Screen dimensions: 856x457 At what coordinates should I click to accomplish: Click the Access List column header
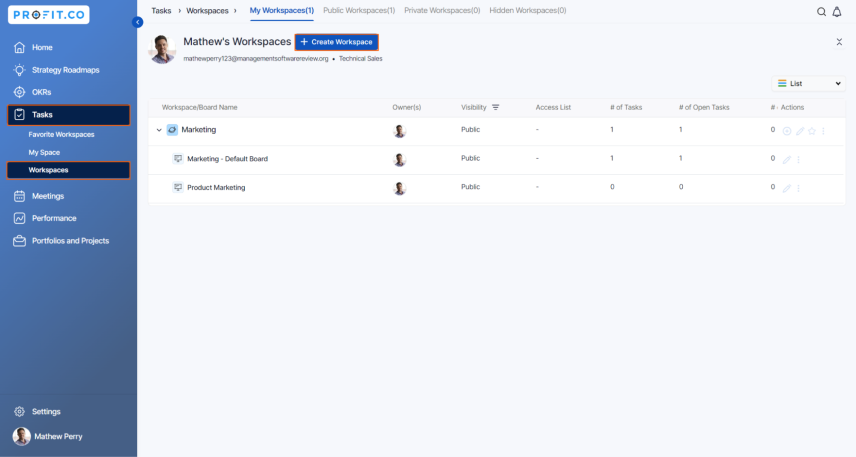(553, 108)
